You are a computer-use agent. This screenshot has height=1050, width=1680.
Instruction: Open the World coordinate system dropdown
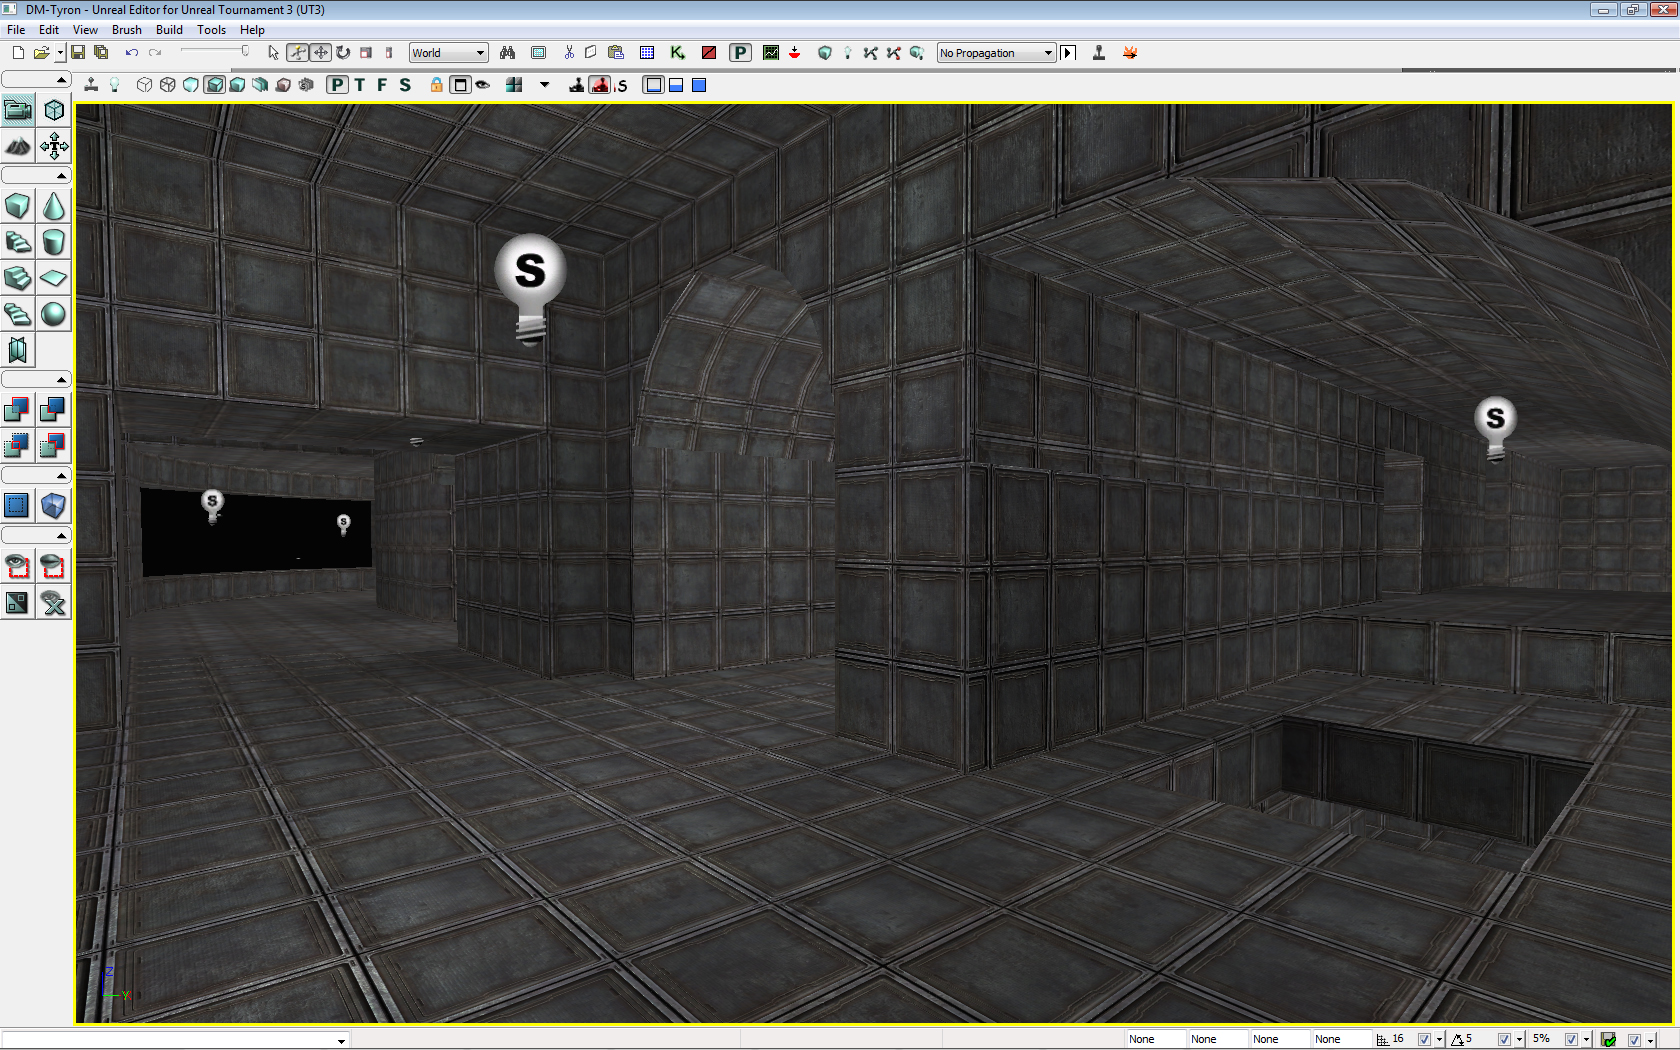pyautogui.click(x=448, y=53)
